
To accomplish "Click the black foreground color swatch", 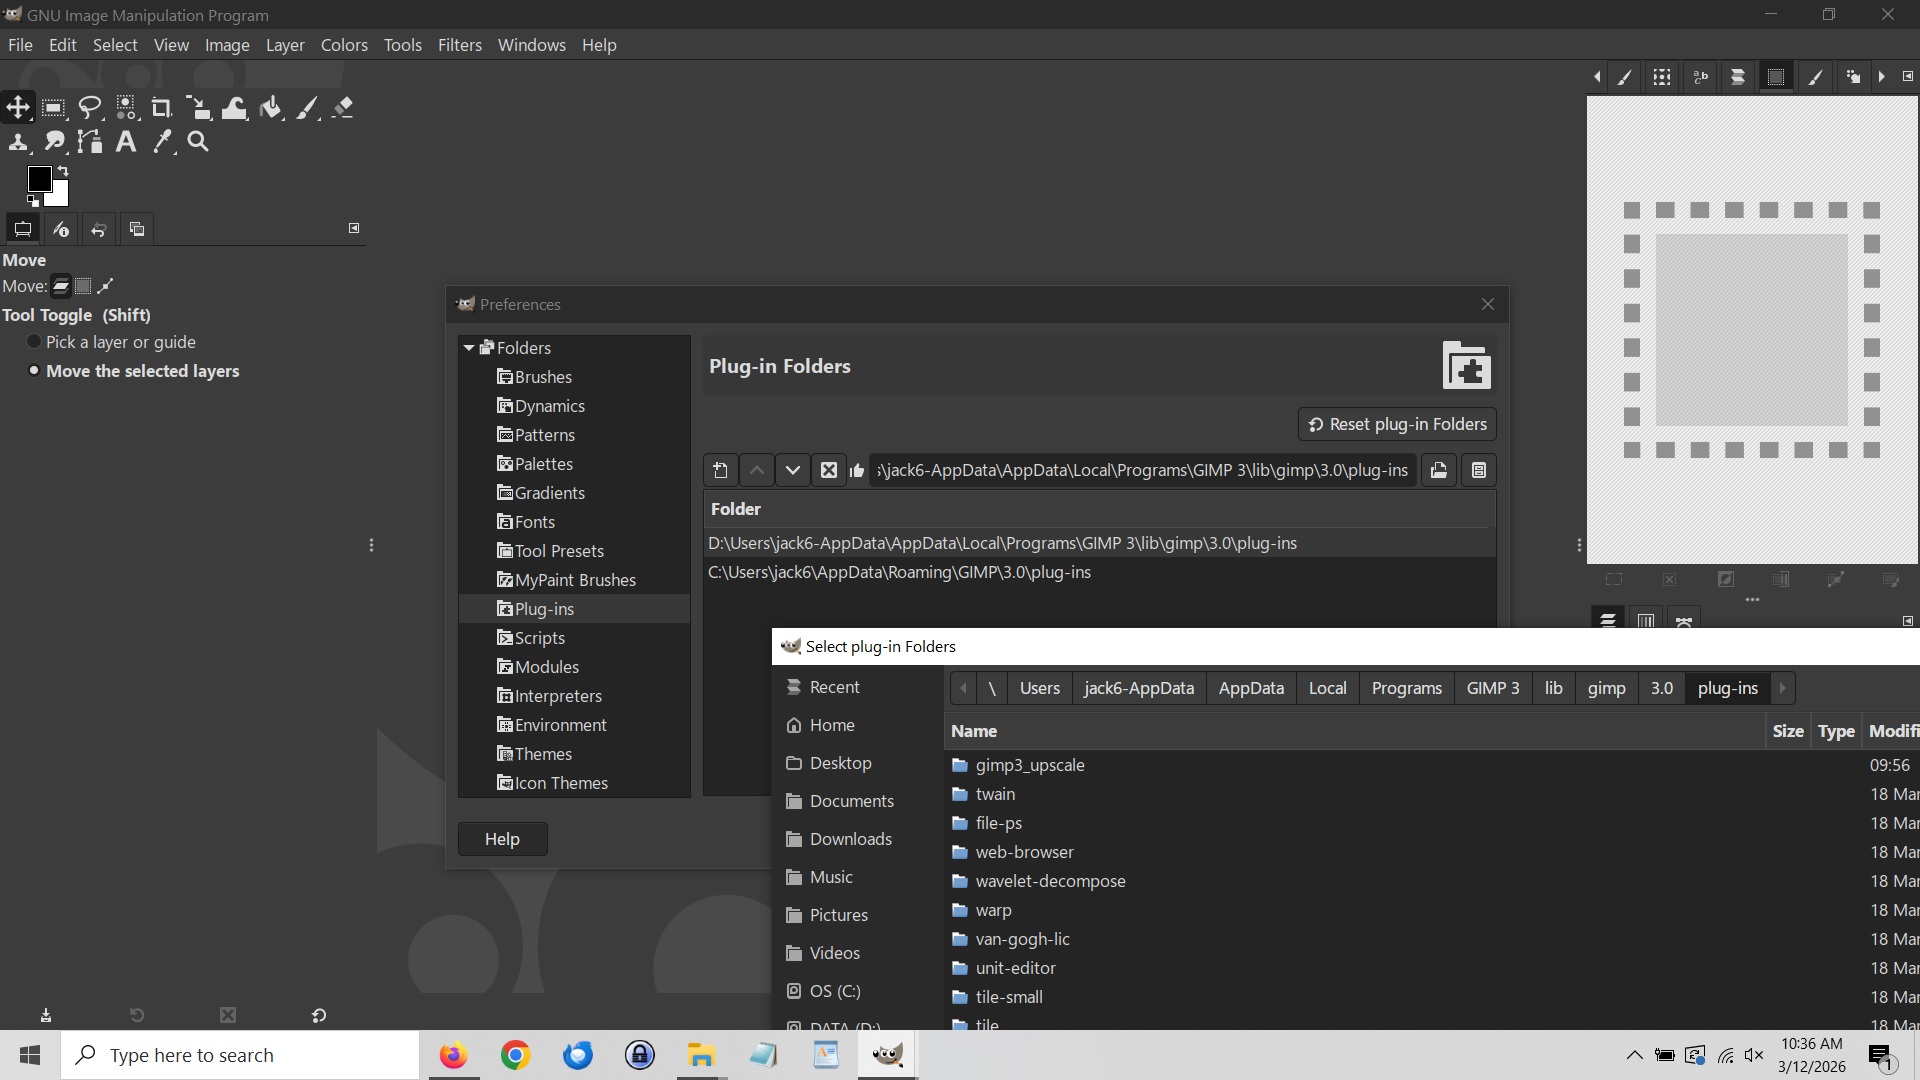I will click(x=39, y=179).
